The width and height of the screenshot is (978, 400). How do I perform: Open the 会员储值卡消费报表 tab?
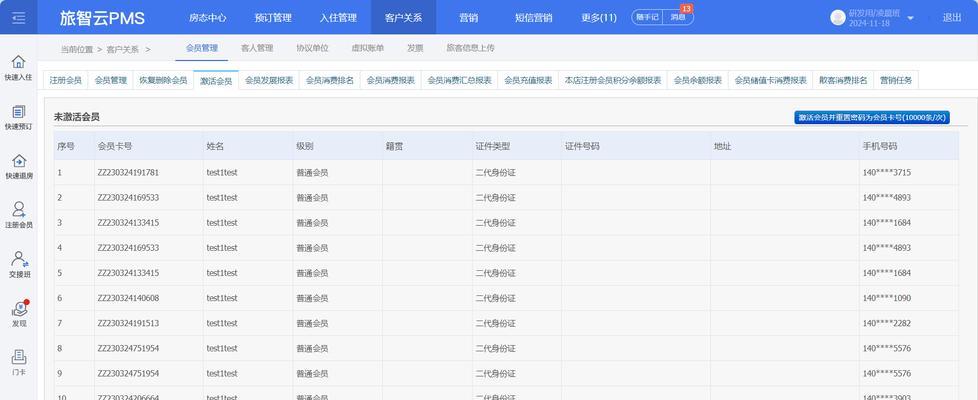(770, 80)
